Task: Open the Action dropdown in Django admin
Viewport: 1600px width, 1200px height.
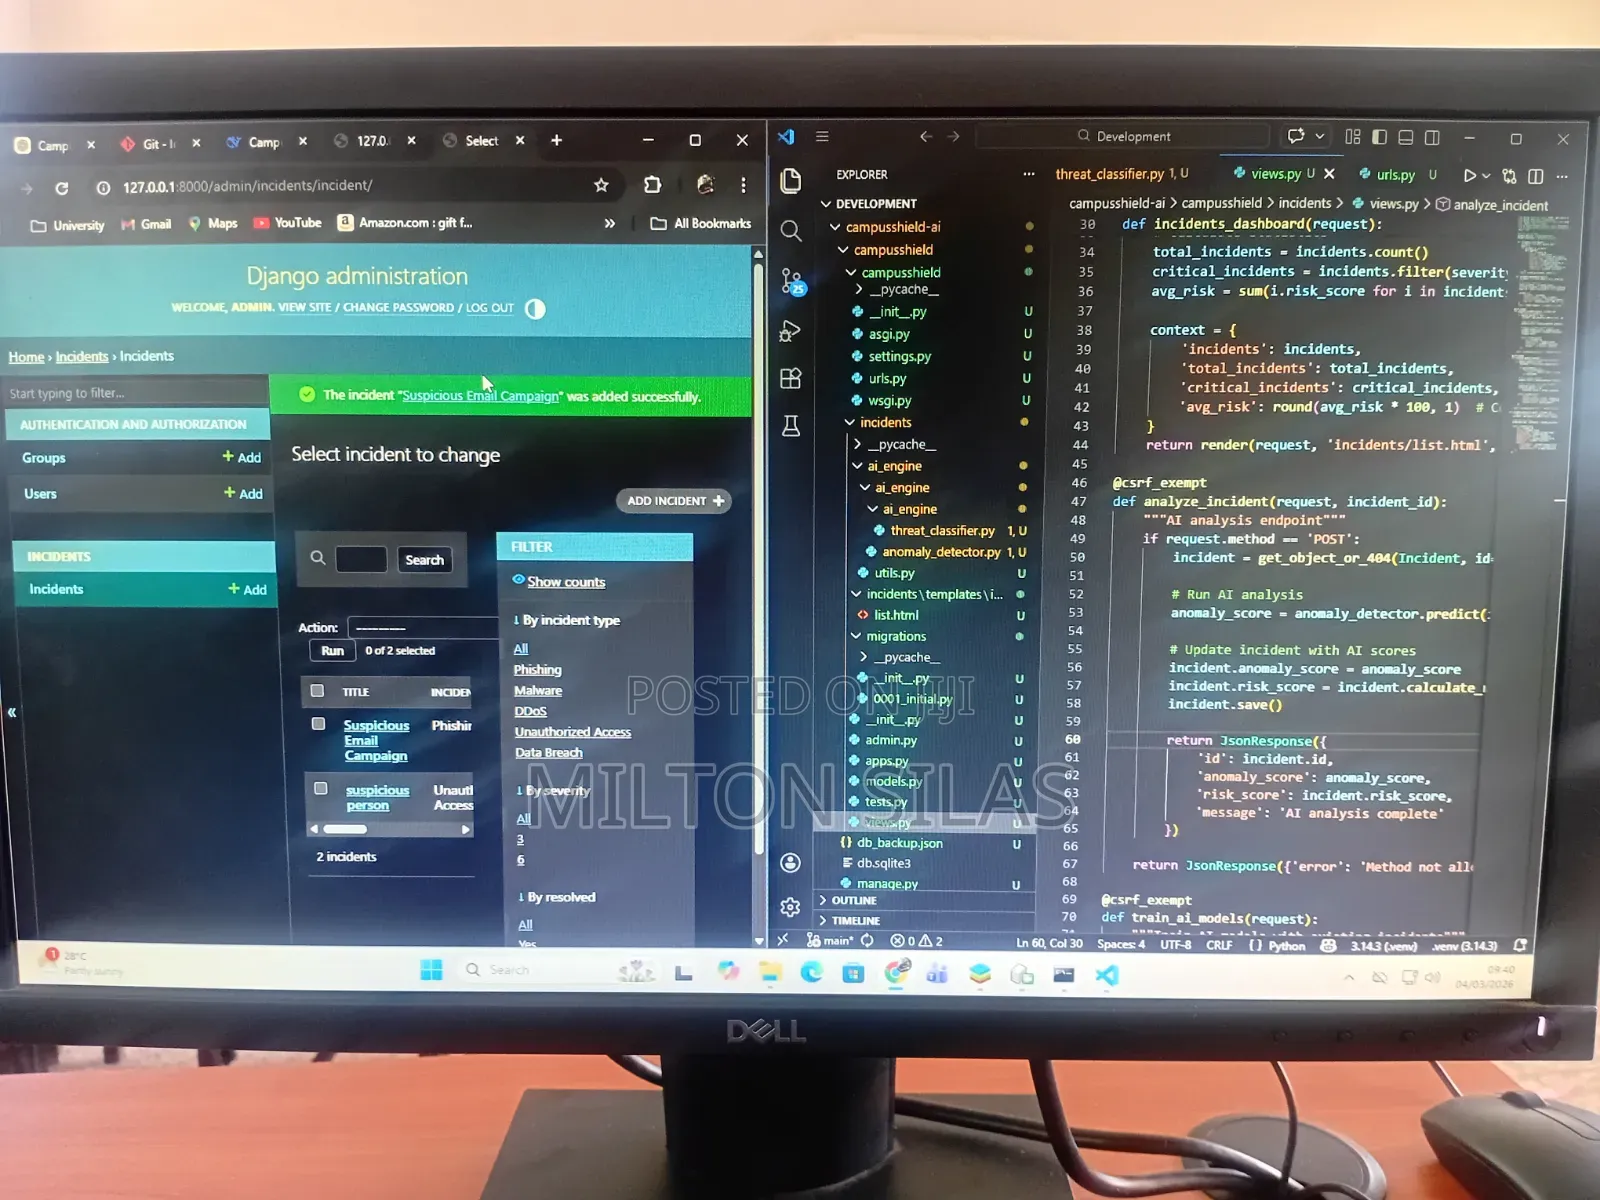Action: click(422, 628)
